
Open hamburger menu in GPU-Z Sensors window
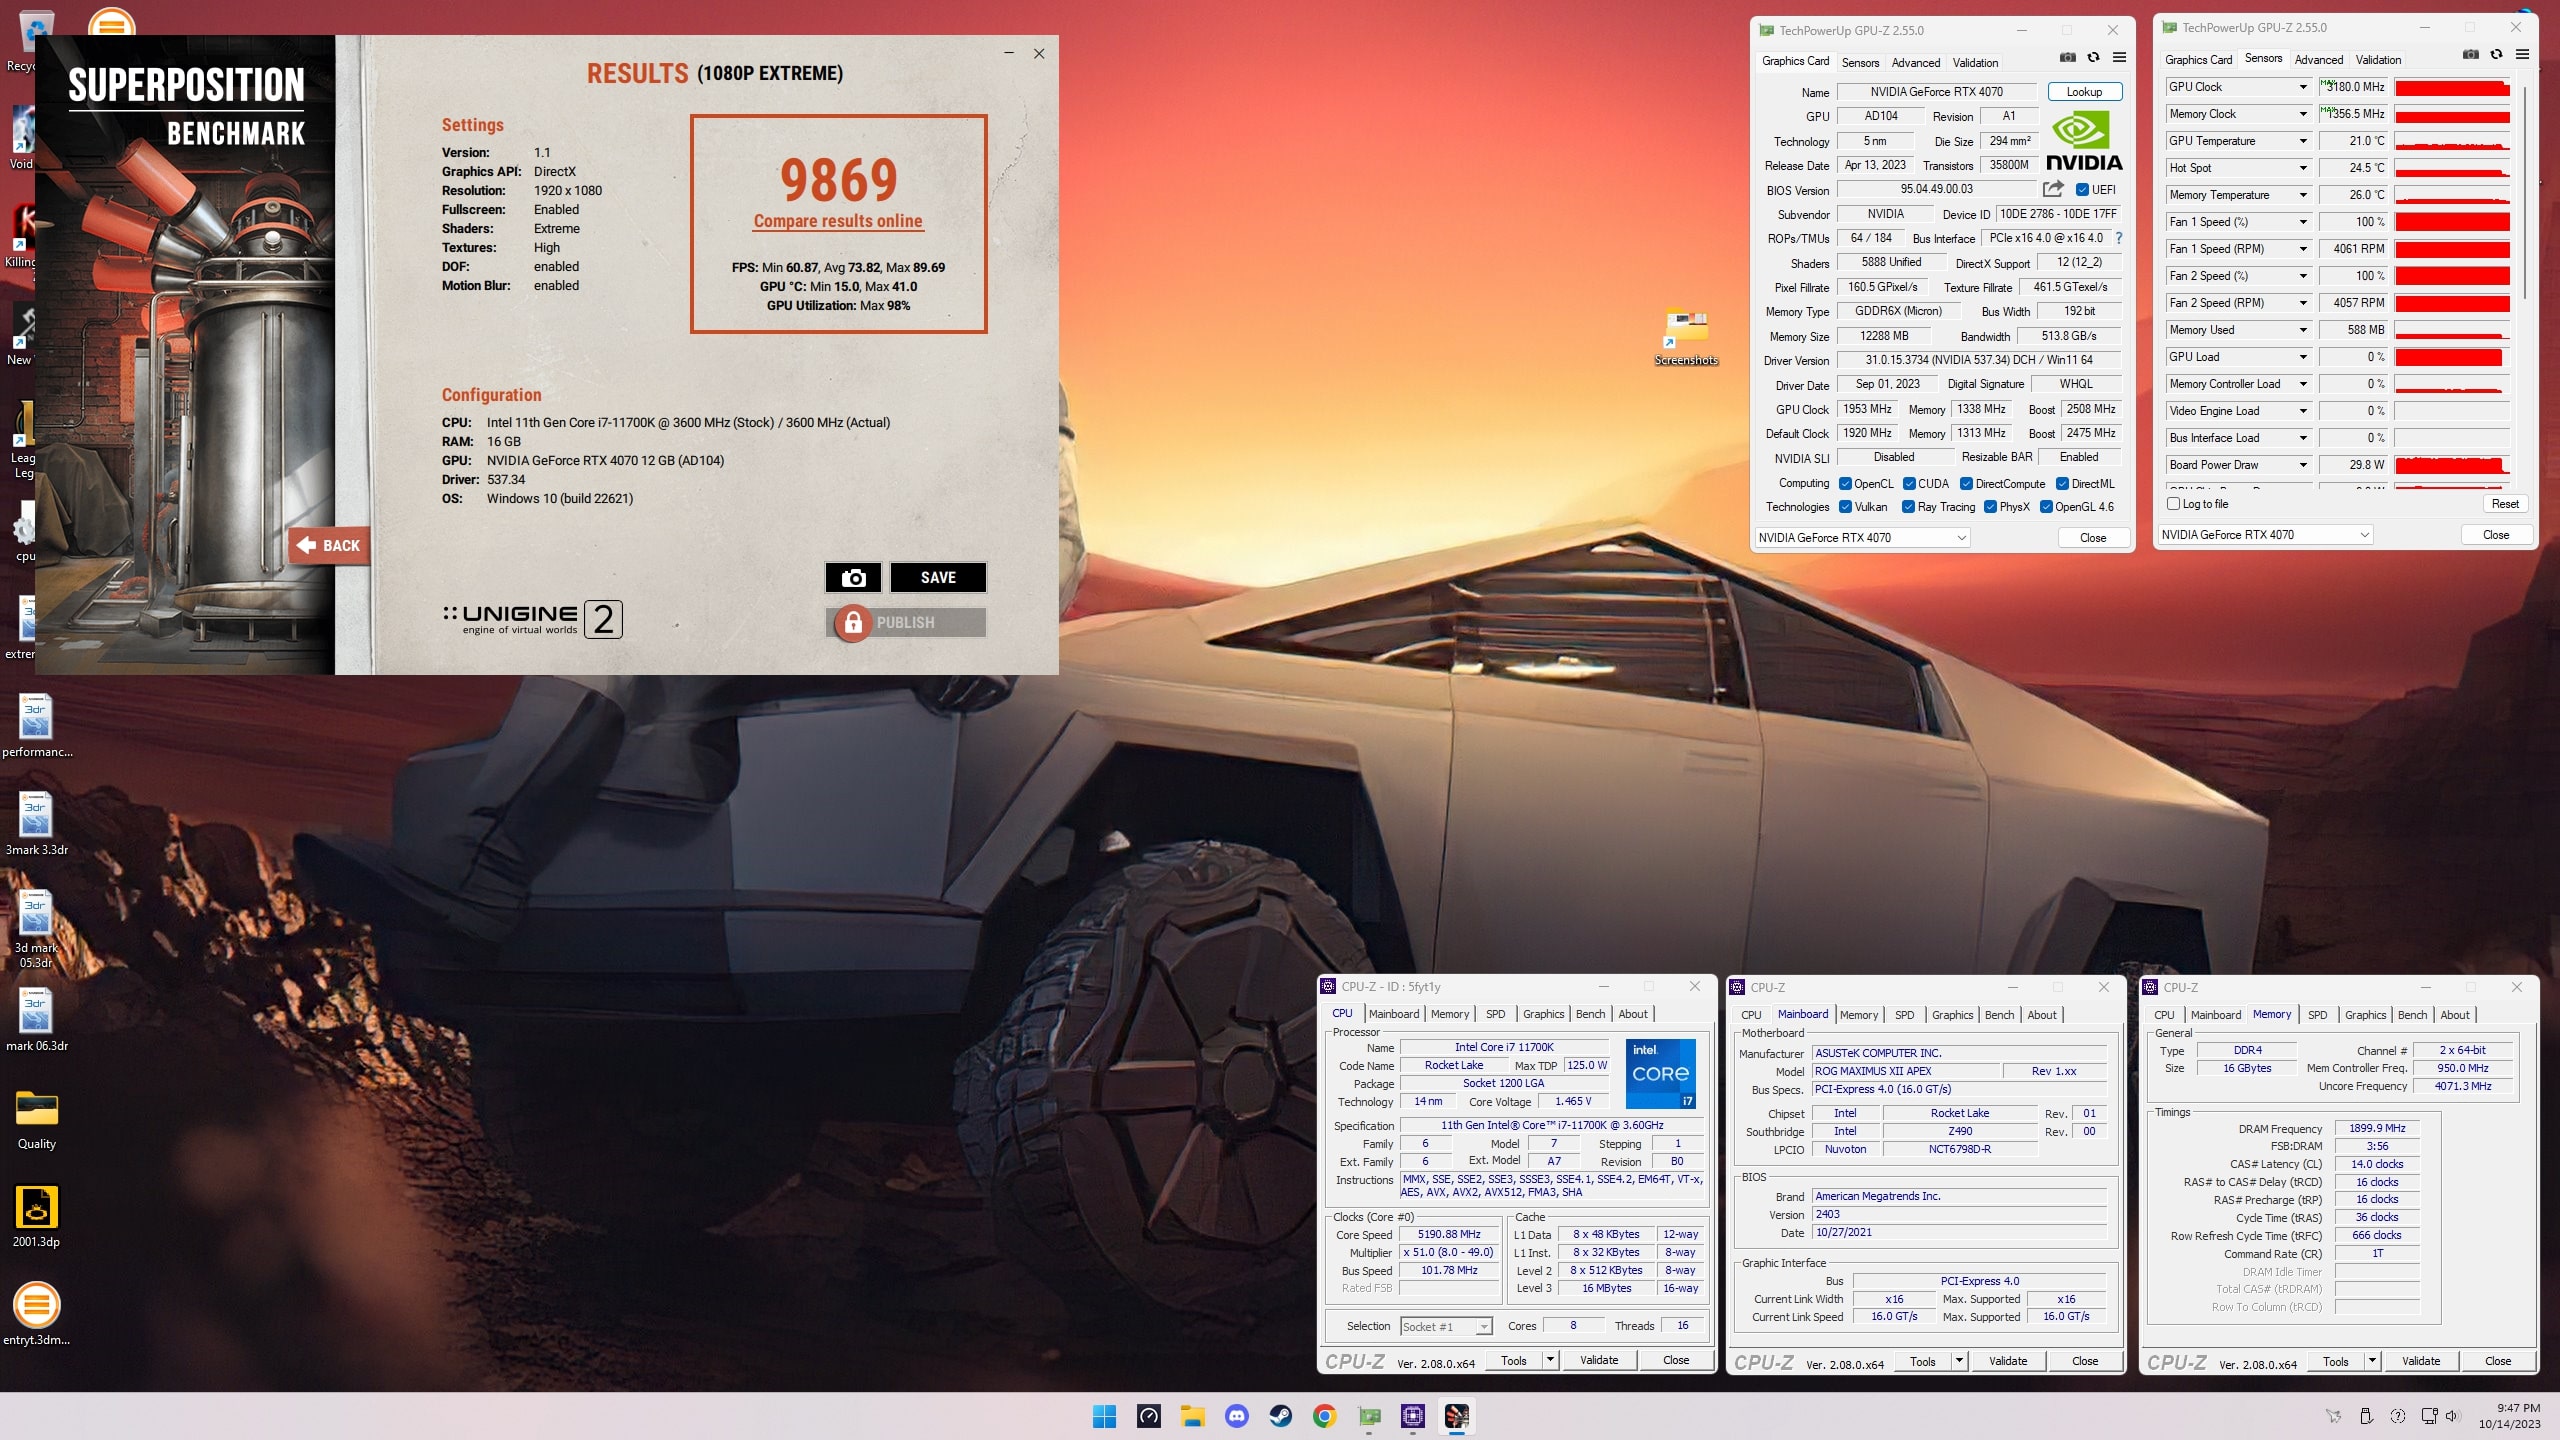[2522, 55]
